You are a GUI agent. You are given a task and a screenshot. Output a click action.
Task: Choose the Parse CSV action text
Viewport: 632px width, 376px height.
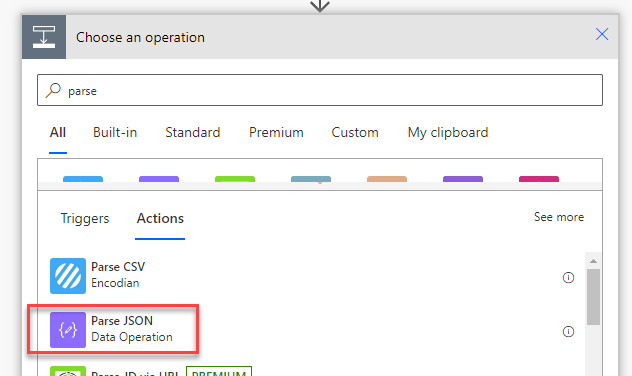pyautogui.click(x=118, y=267)
